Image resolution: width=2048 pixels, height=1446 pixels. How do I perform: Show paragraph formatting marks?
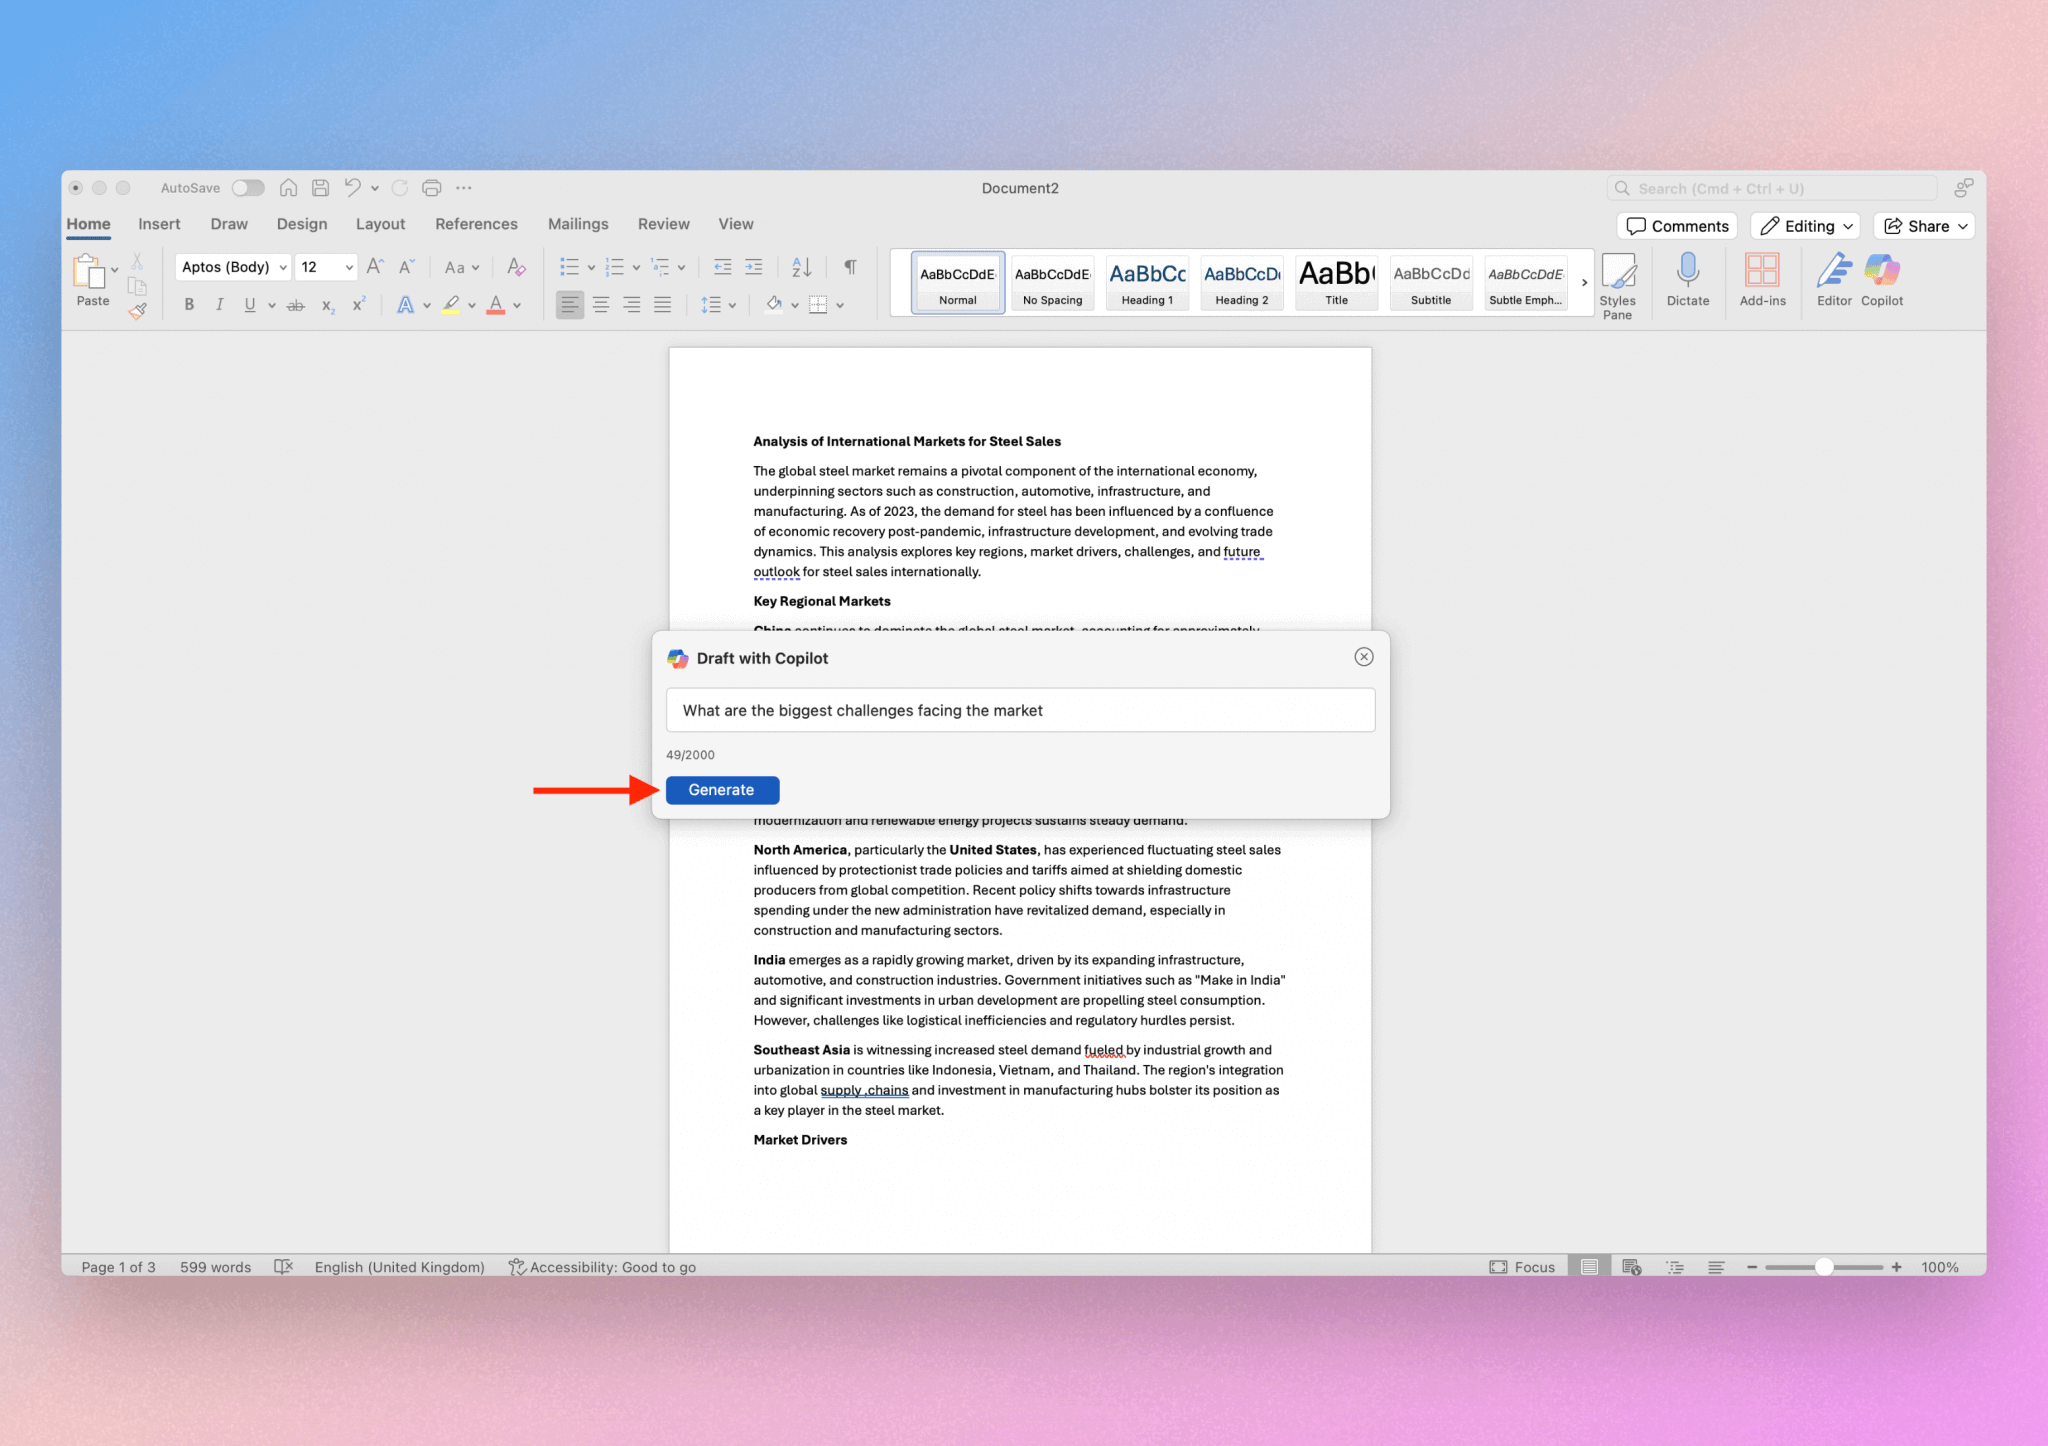(849, 266)
